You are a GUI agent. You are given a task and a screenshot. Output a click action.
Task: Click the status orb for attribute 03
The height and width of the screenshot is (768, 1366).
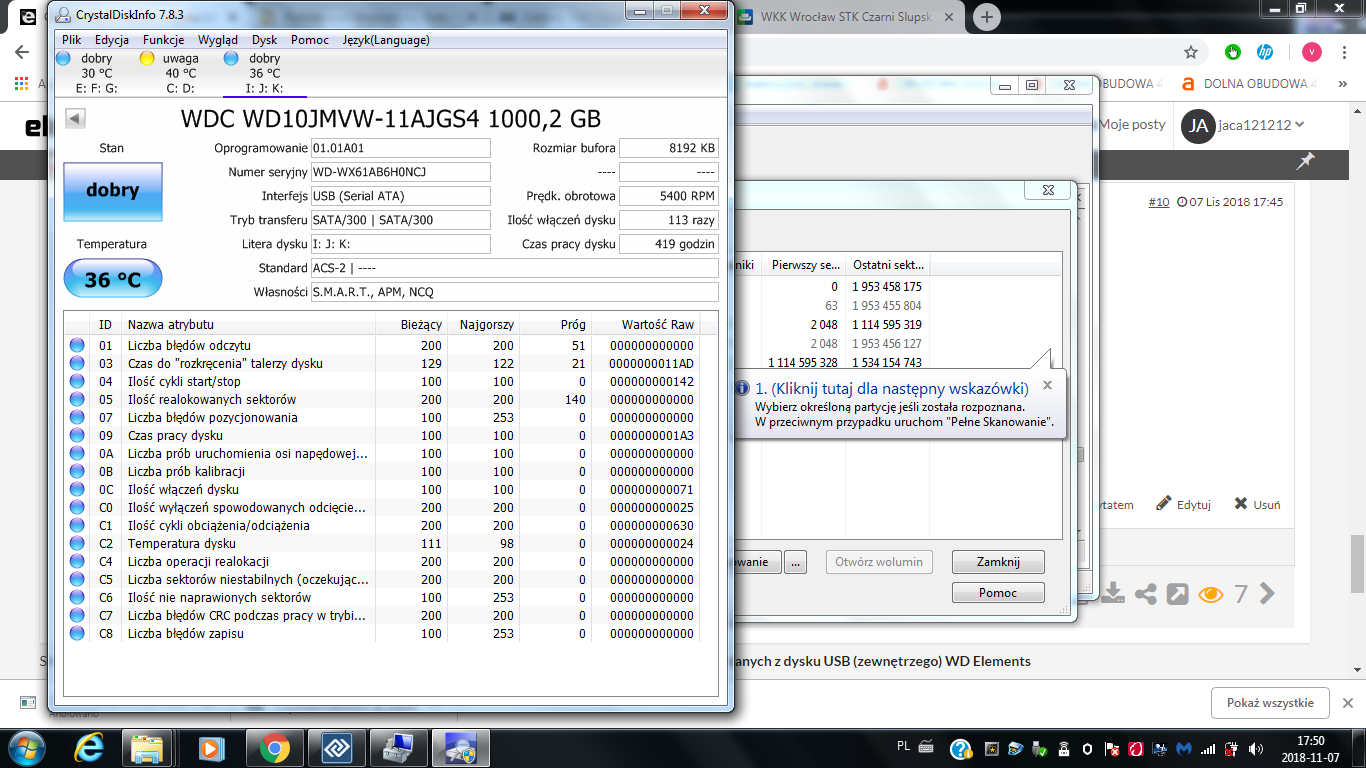click(77, 363)
